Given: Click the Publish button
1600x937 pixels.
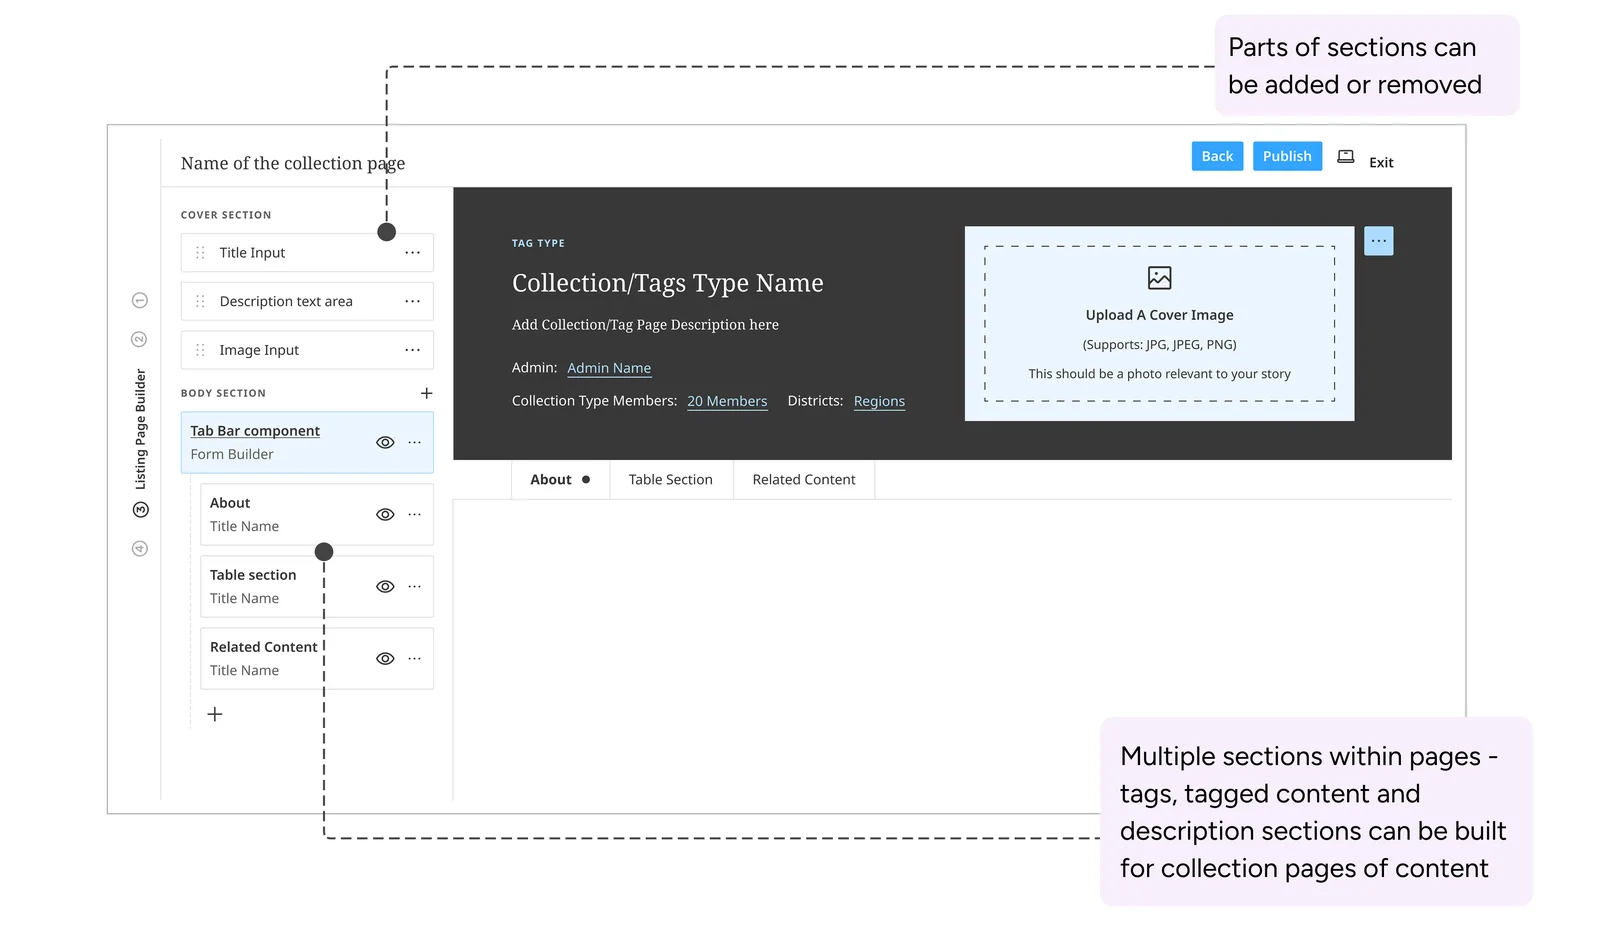Looking at the screenshot, I should 1287,156.
